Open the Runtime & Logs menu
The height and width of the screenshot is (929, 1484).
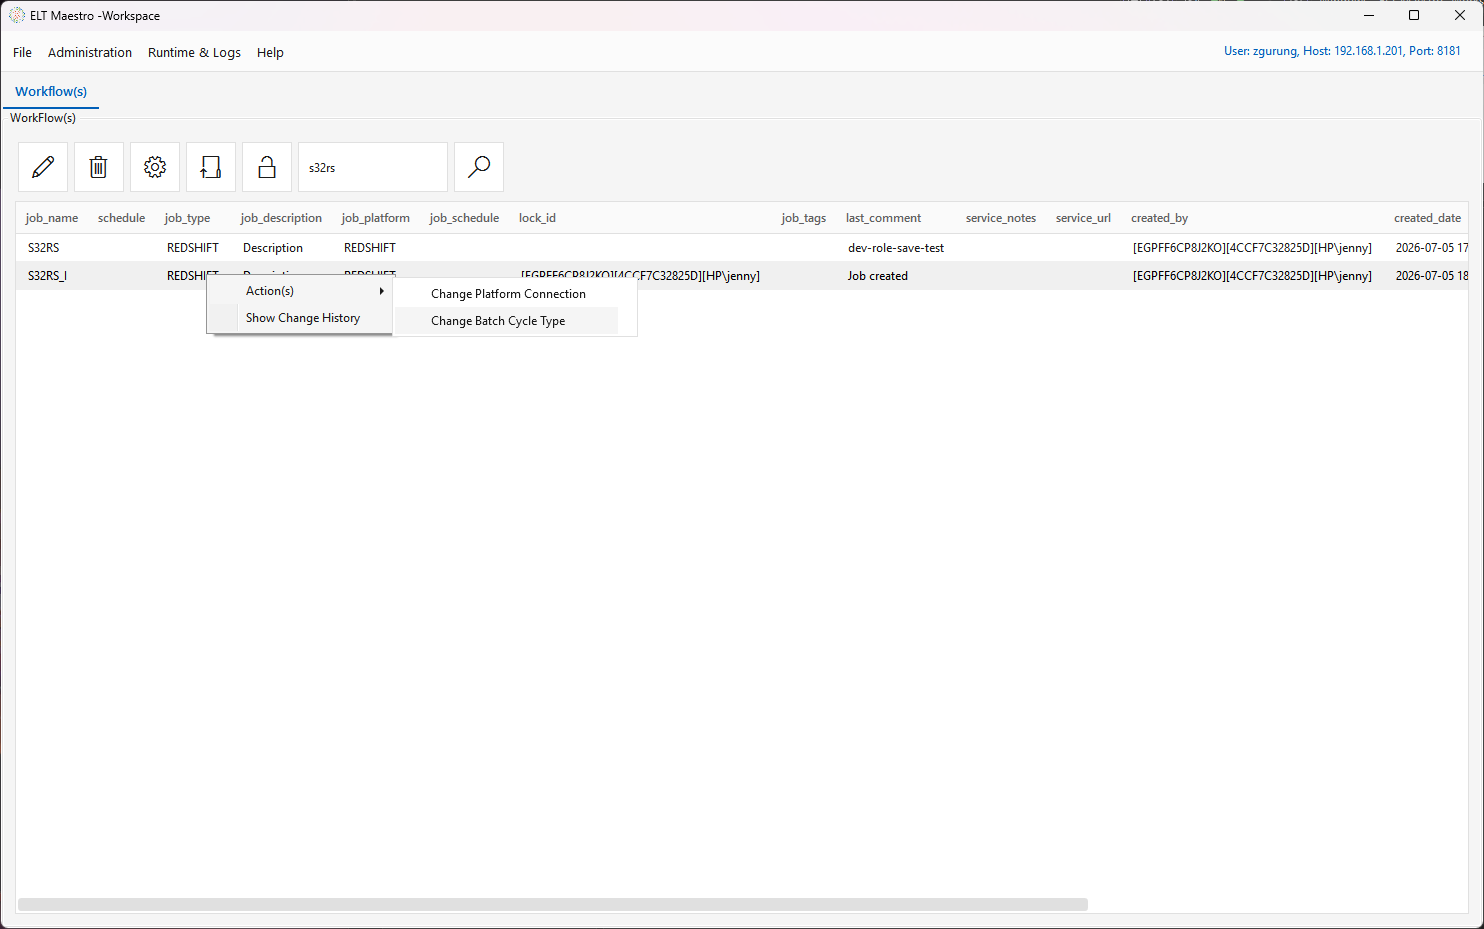(194, 52)
